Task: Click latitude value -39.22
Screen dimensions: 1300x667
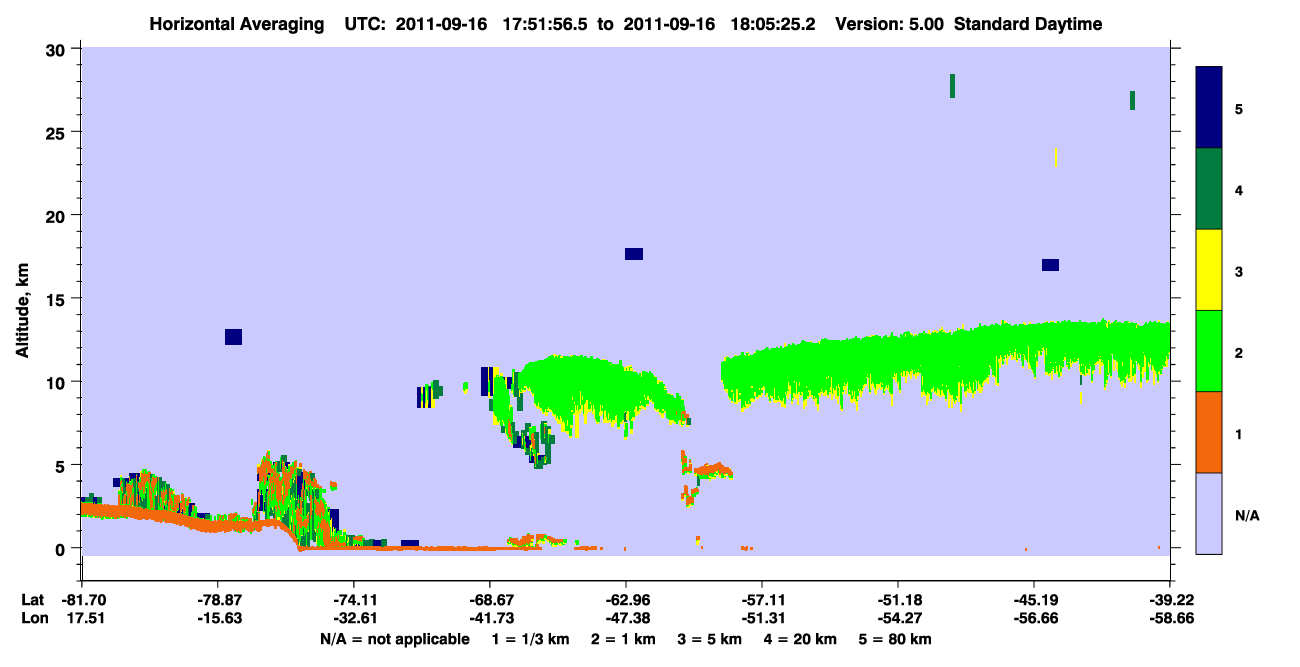Action: point(1170,600)
